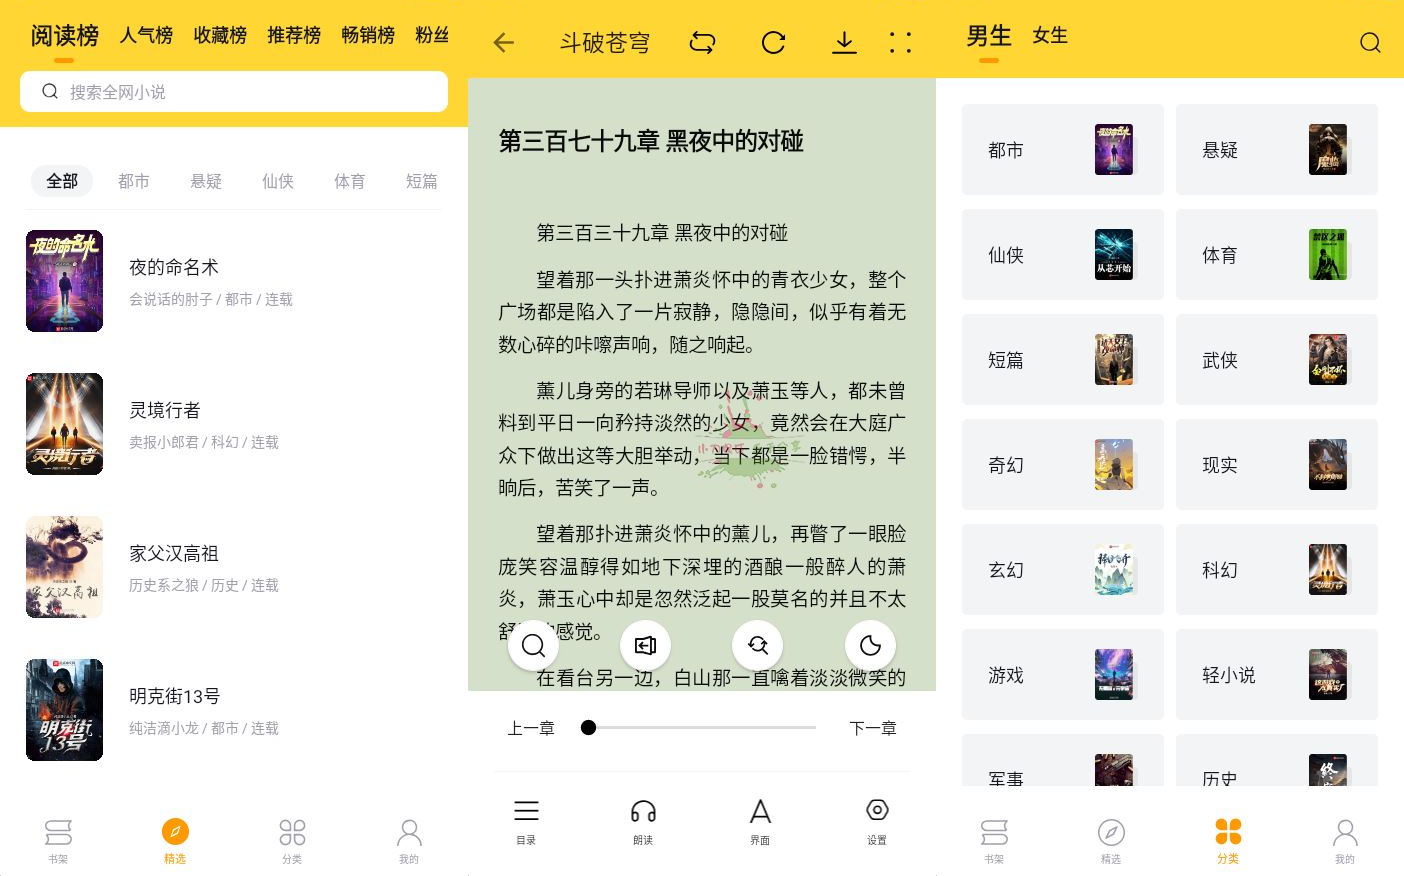This screenshot has height=876, width=1404.
Task: Open the 设置 reader settings icon
Action: pyautogui.click(x=876, y=820)
